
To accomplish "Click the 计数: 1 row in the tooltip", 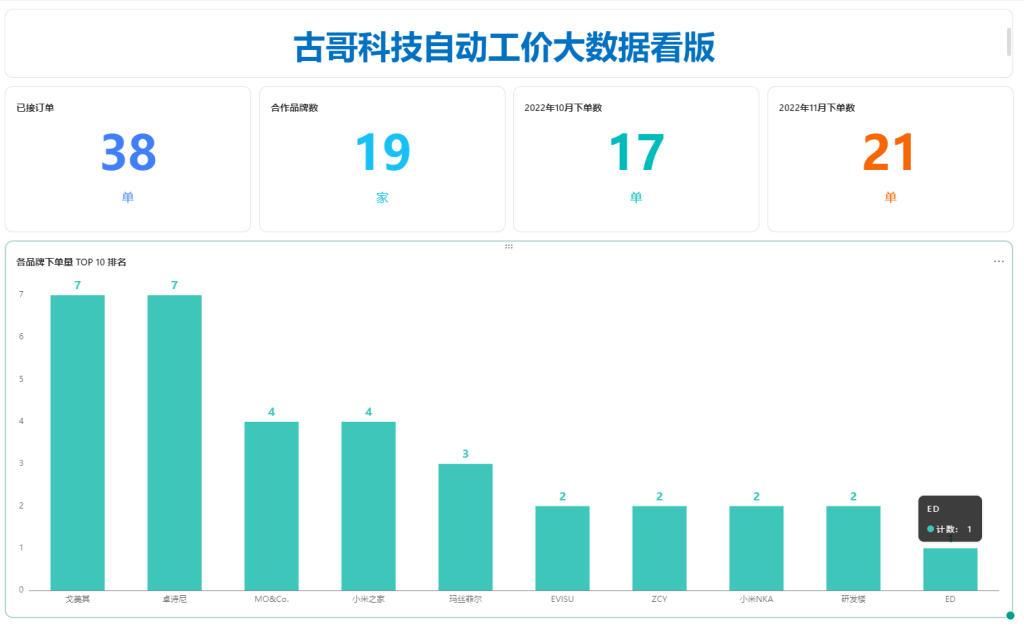I will point(950,529).
